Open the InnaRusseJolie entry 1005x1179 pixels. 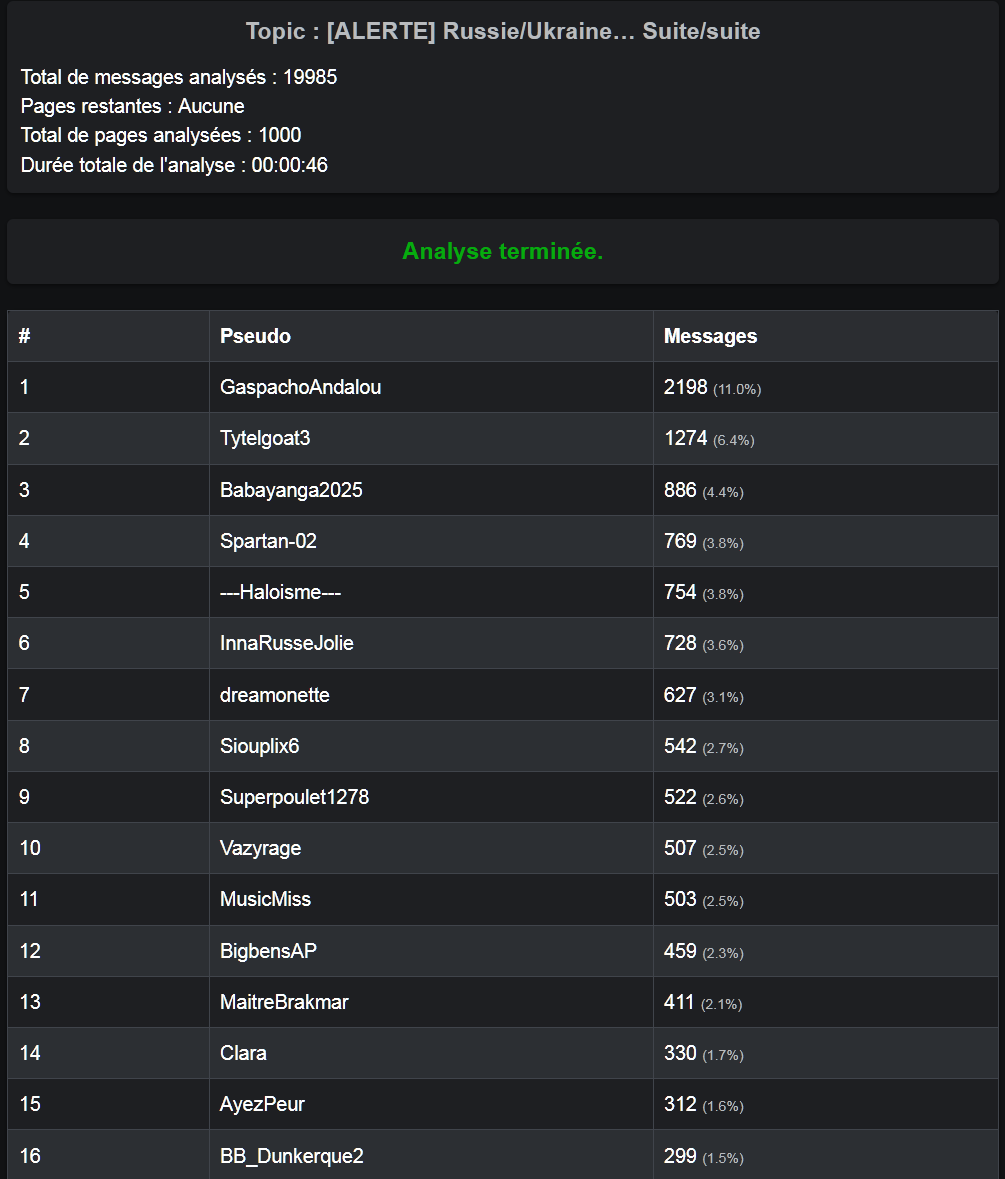click(x=286, y=643)
